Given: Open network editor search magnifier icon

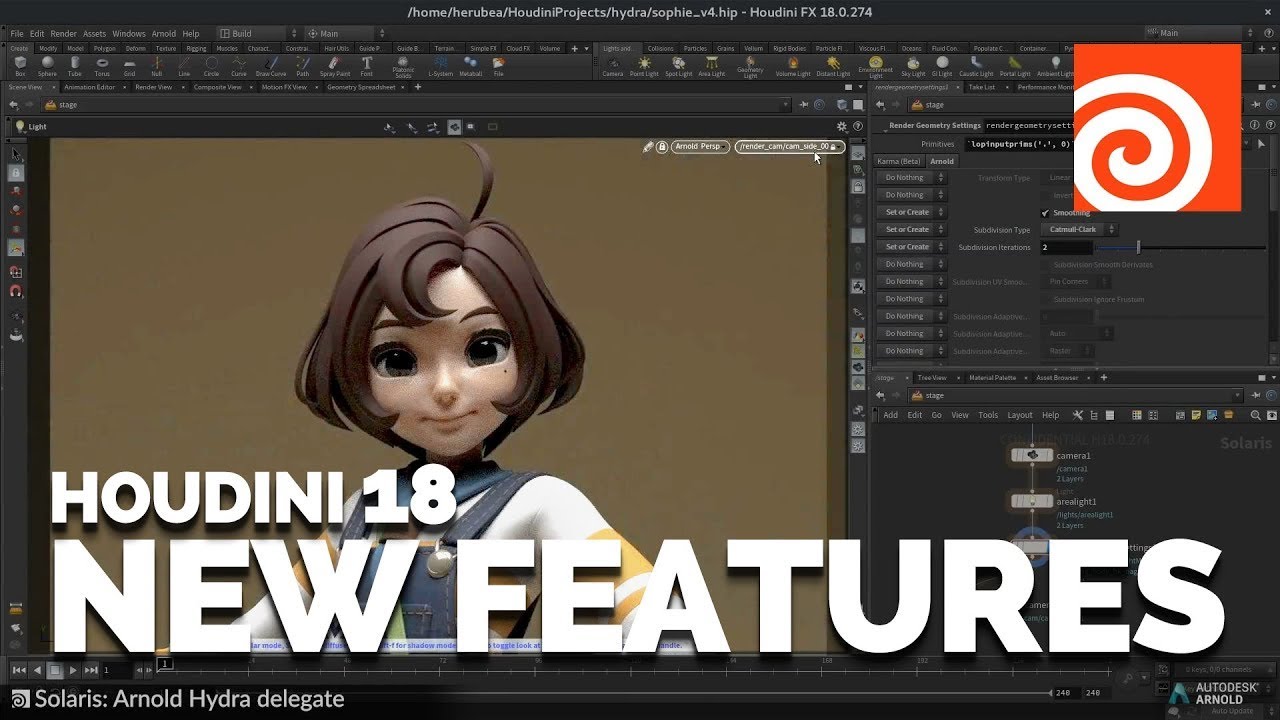Looking at the screenshot, I should coord(1256,415).
